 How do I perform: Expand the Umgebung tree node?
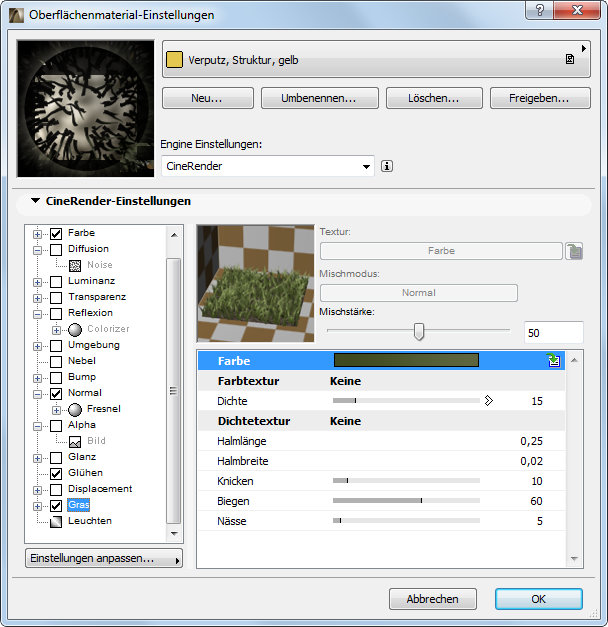37,346
